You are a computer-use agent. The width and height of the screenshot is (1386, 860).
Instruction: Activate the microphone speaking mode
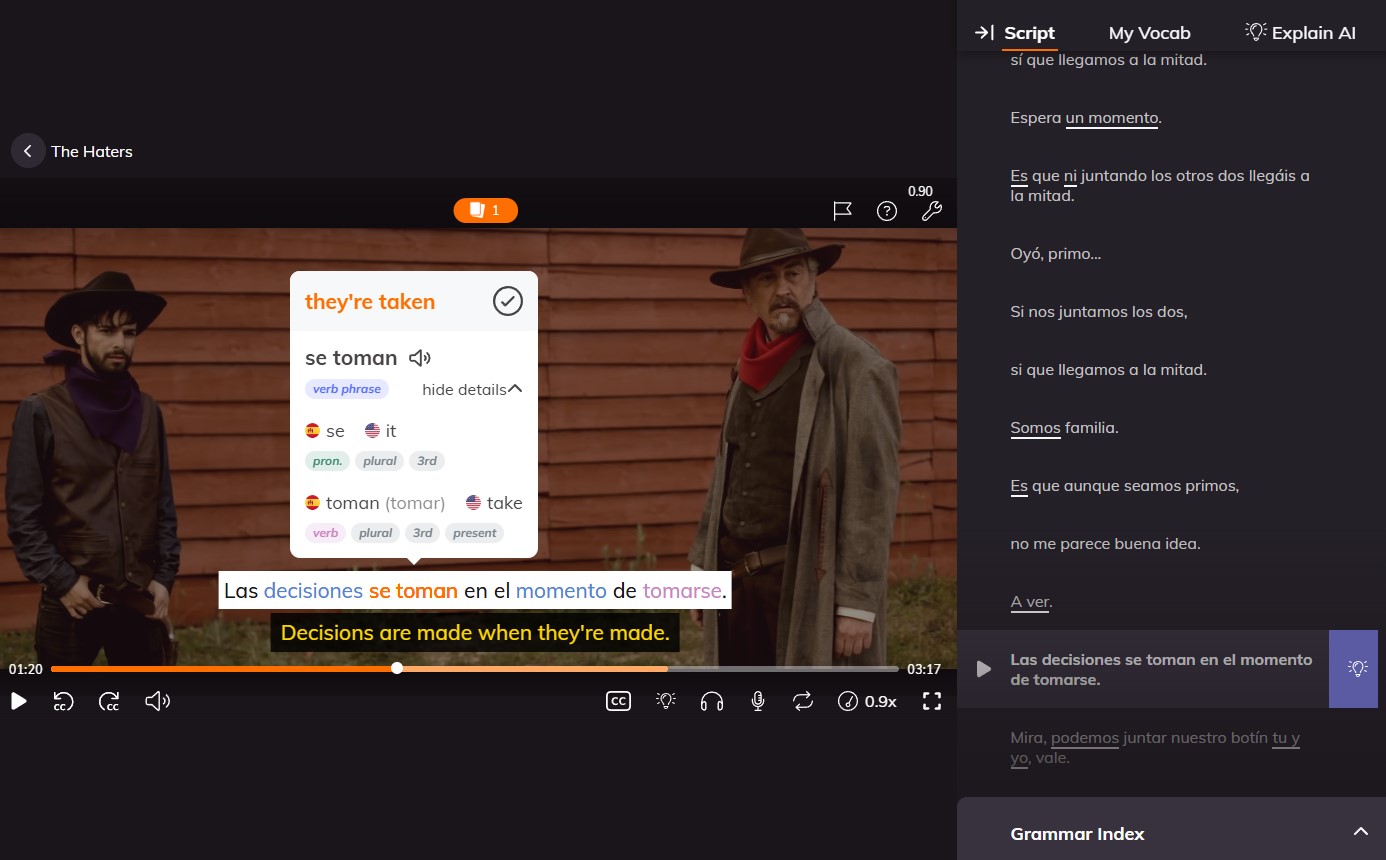click(x=758, y=701)
